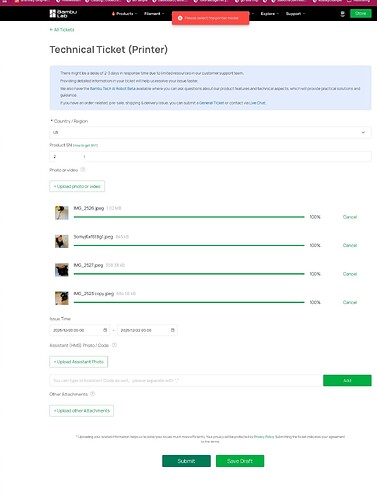Open the Support menu

coord(295,14)
